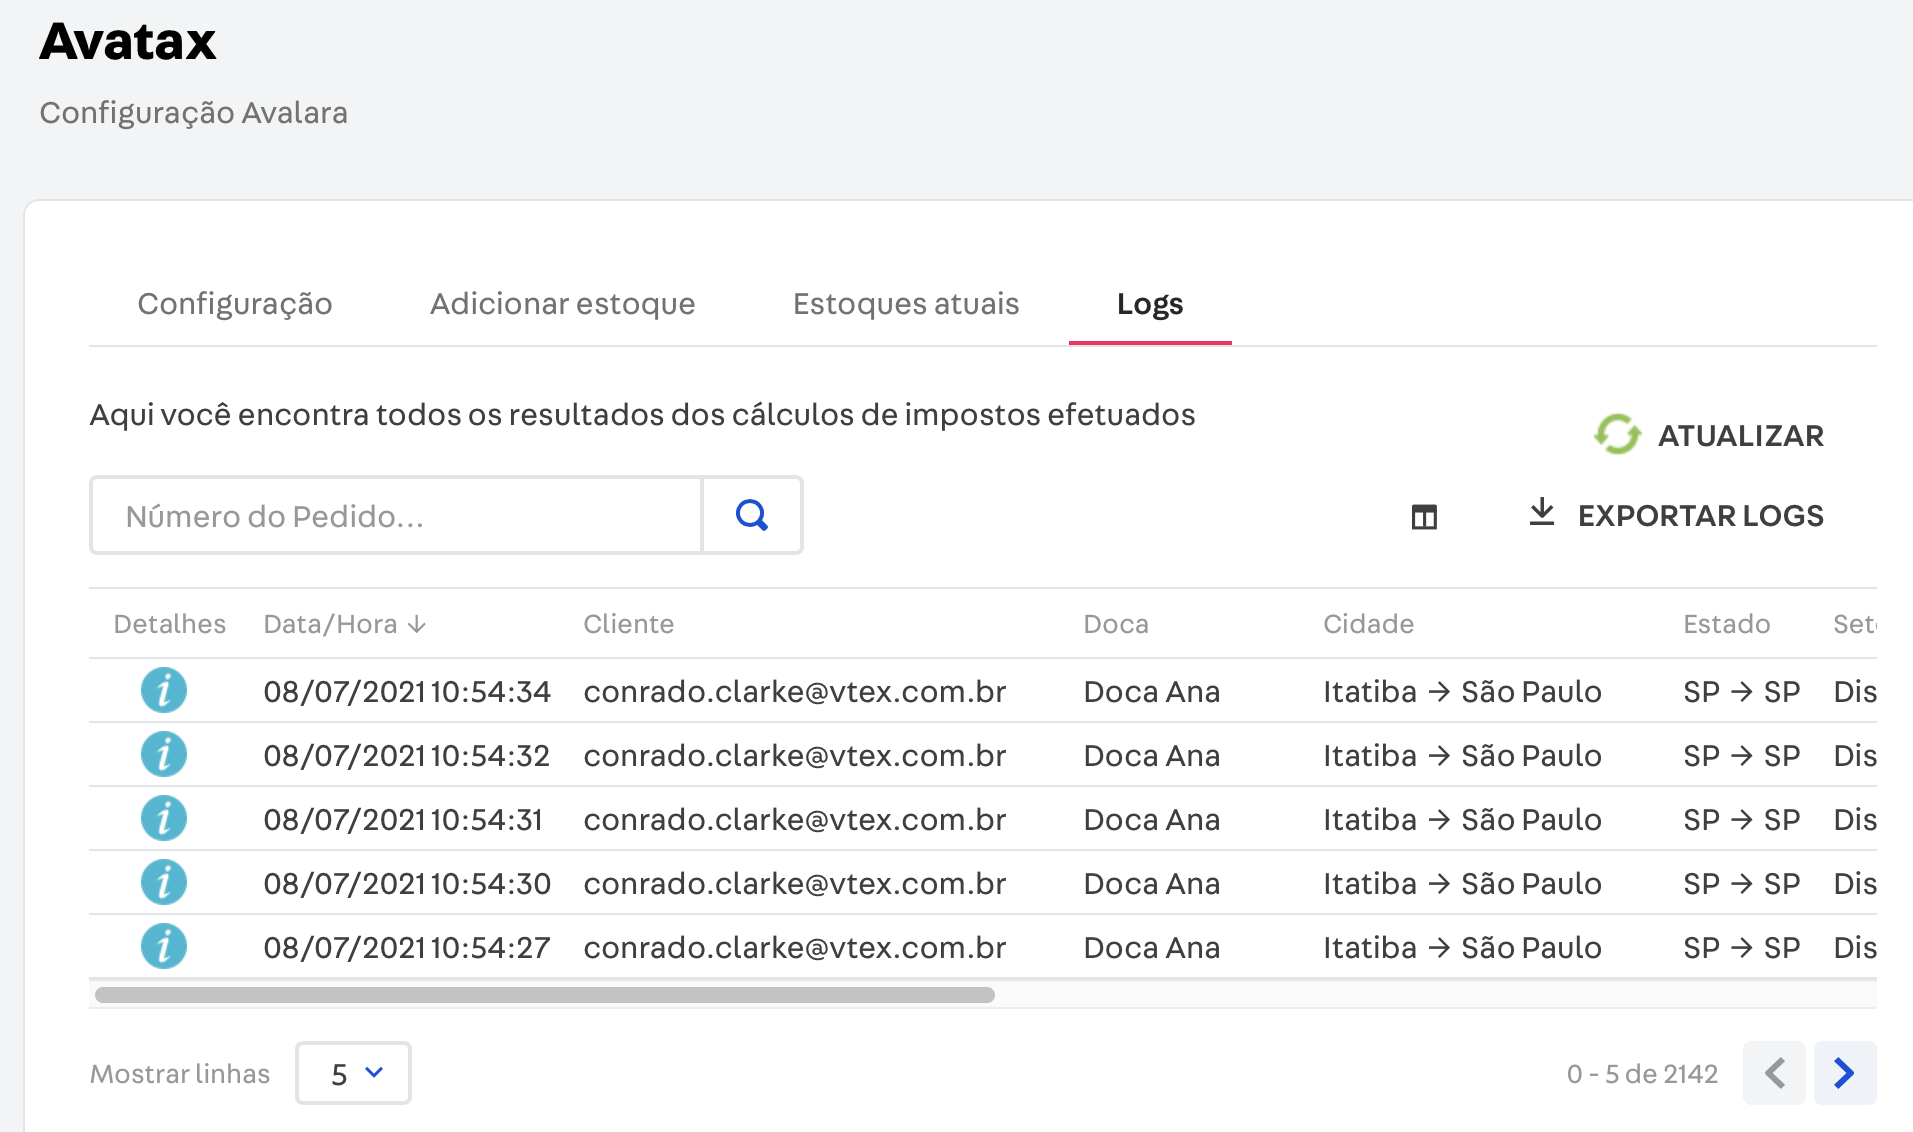Expand the rows-per-page chevron
1913x1132 pixels.
tap(373, 1073)
